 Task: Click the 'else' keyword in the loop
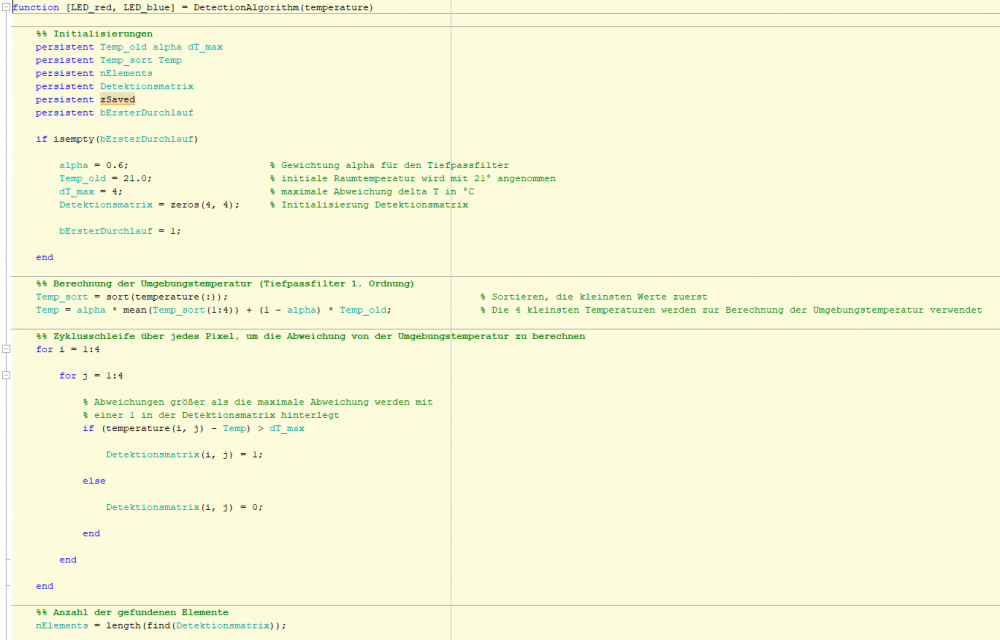click(94, 481)
